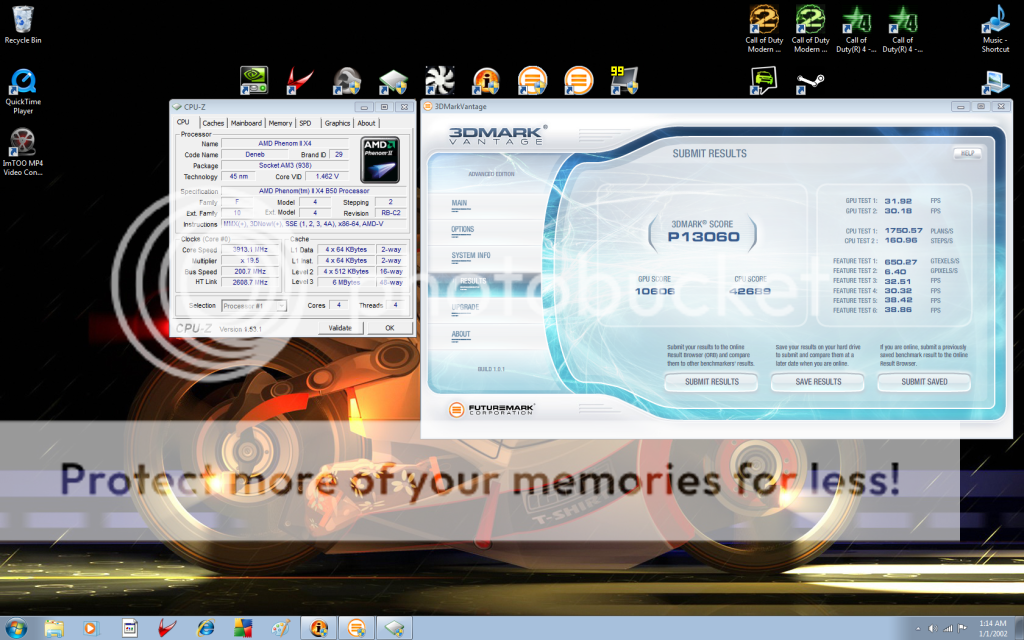Click the '3913.1 MHz' core speed value
Image resolution: width=1024 pixels, height=640 pixels.
point(250,249)
